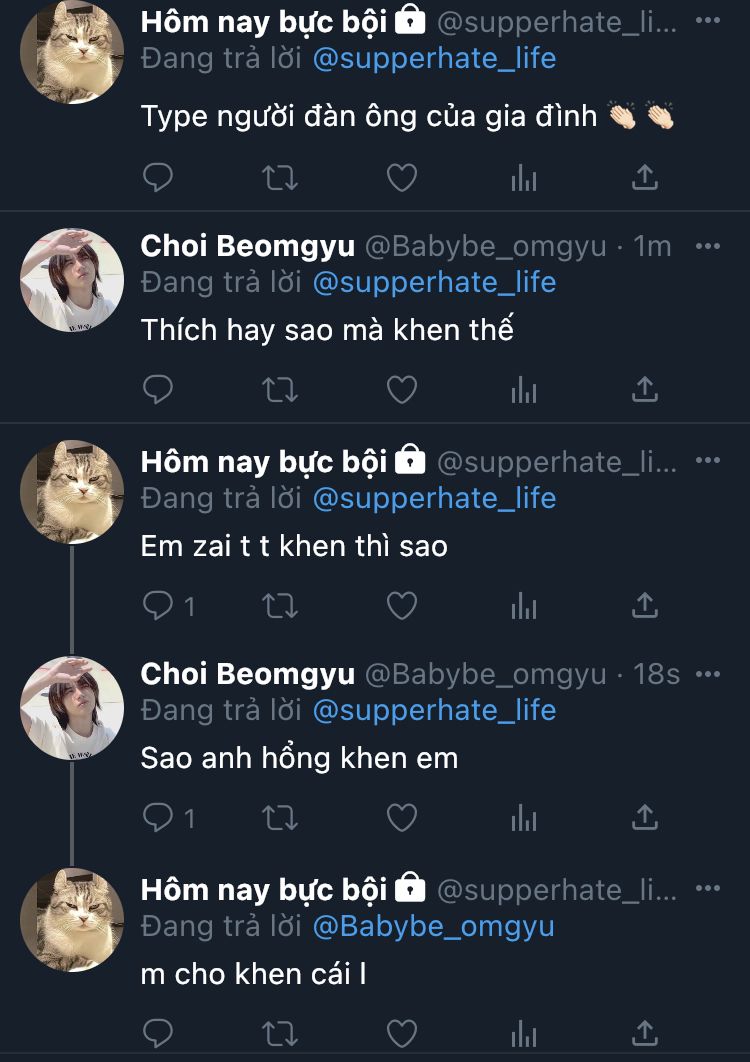Like the "m cho khen cái l" tweet
This screenshot has height=1062, width=750.
[x=401, y=1032]
